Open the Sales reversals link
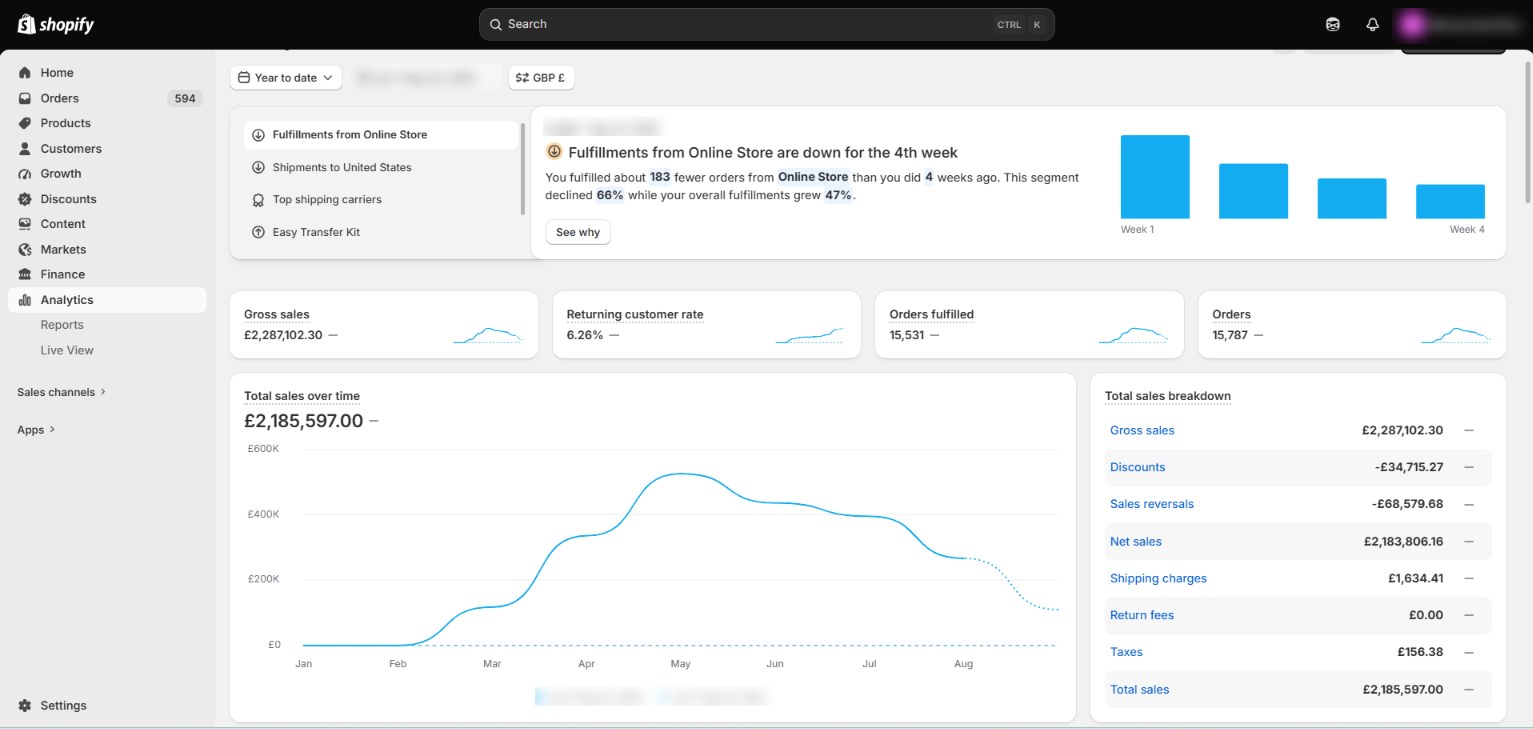 click(x=1152, y=504)
